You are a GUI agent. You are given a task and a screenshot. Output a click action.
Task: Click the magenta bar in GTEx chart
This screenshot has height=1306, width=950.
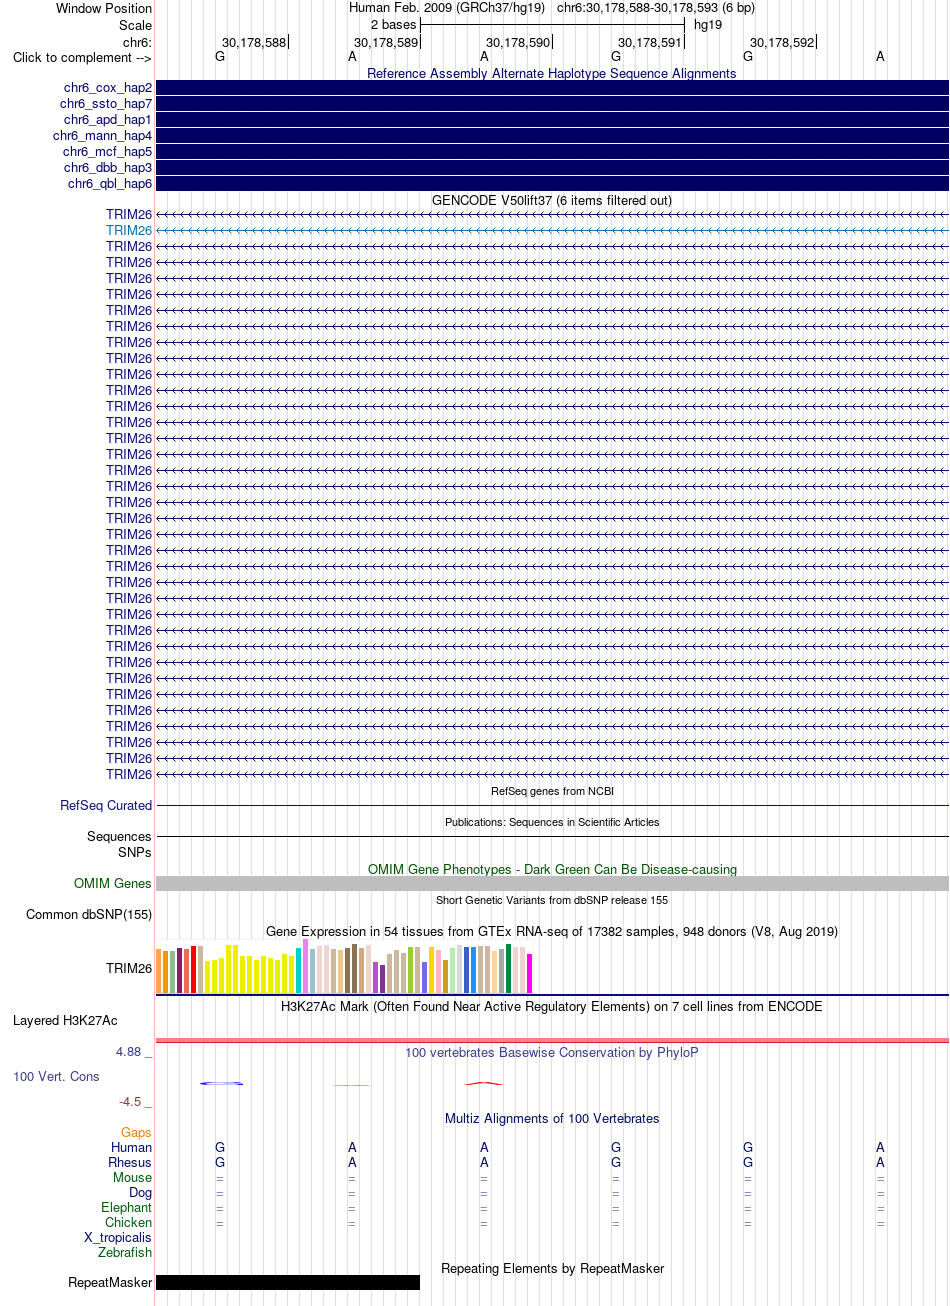[x=530, y=974]
